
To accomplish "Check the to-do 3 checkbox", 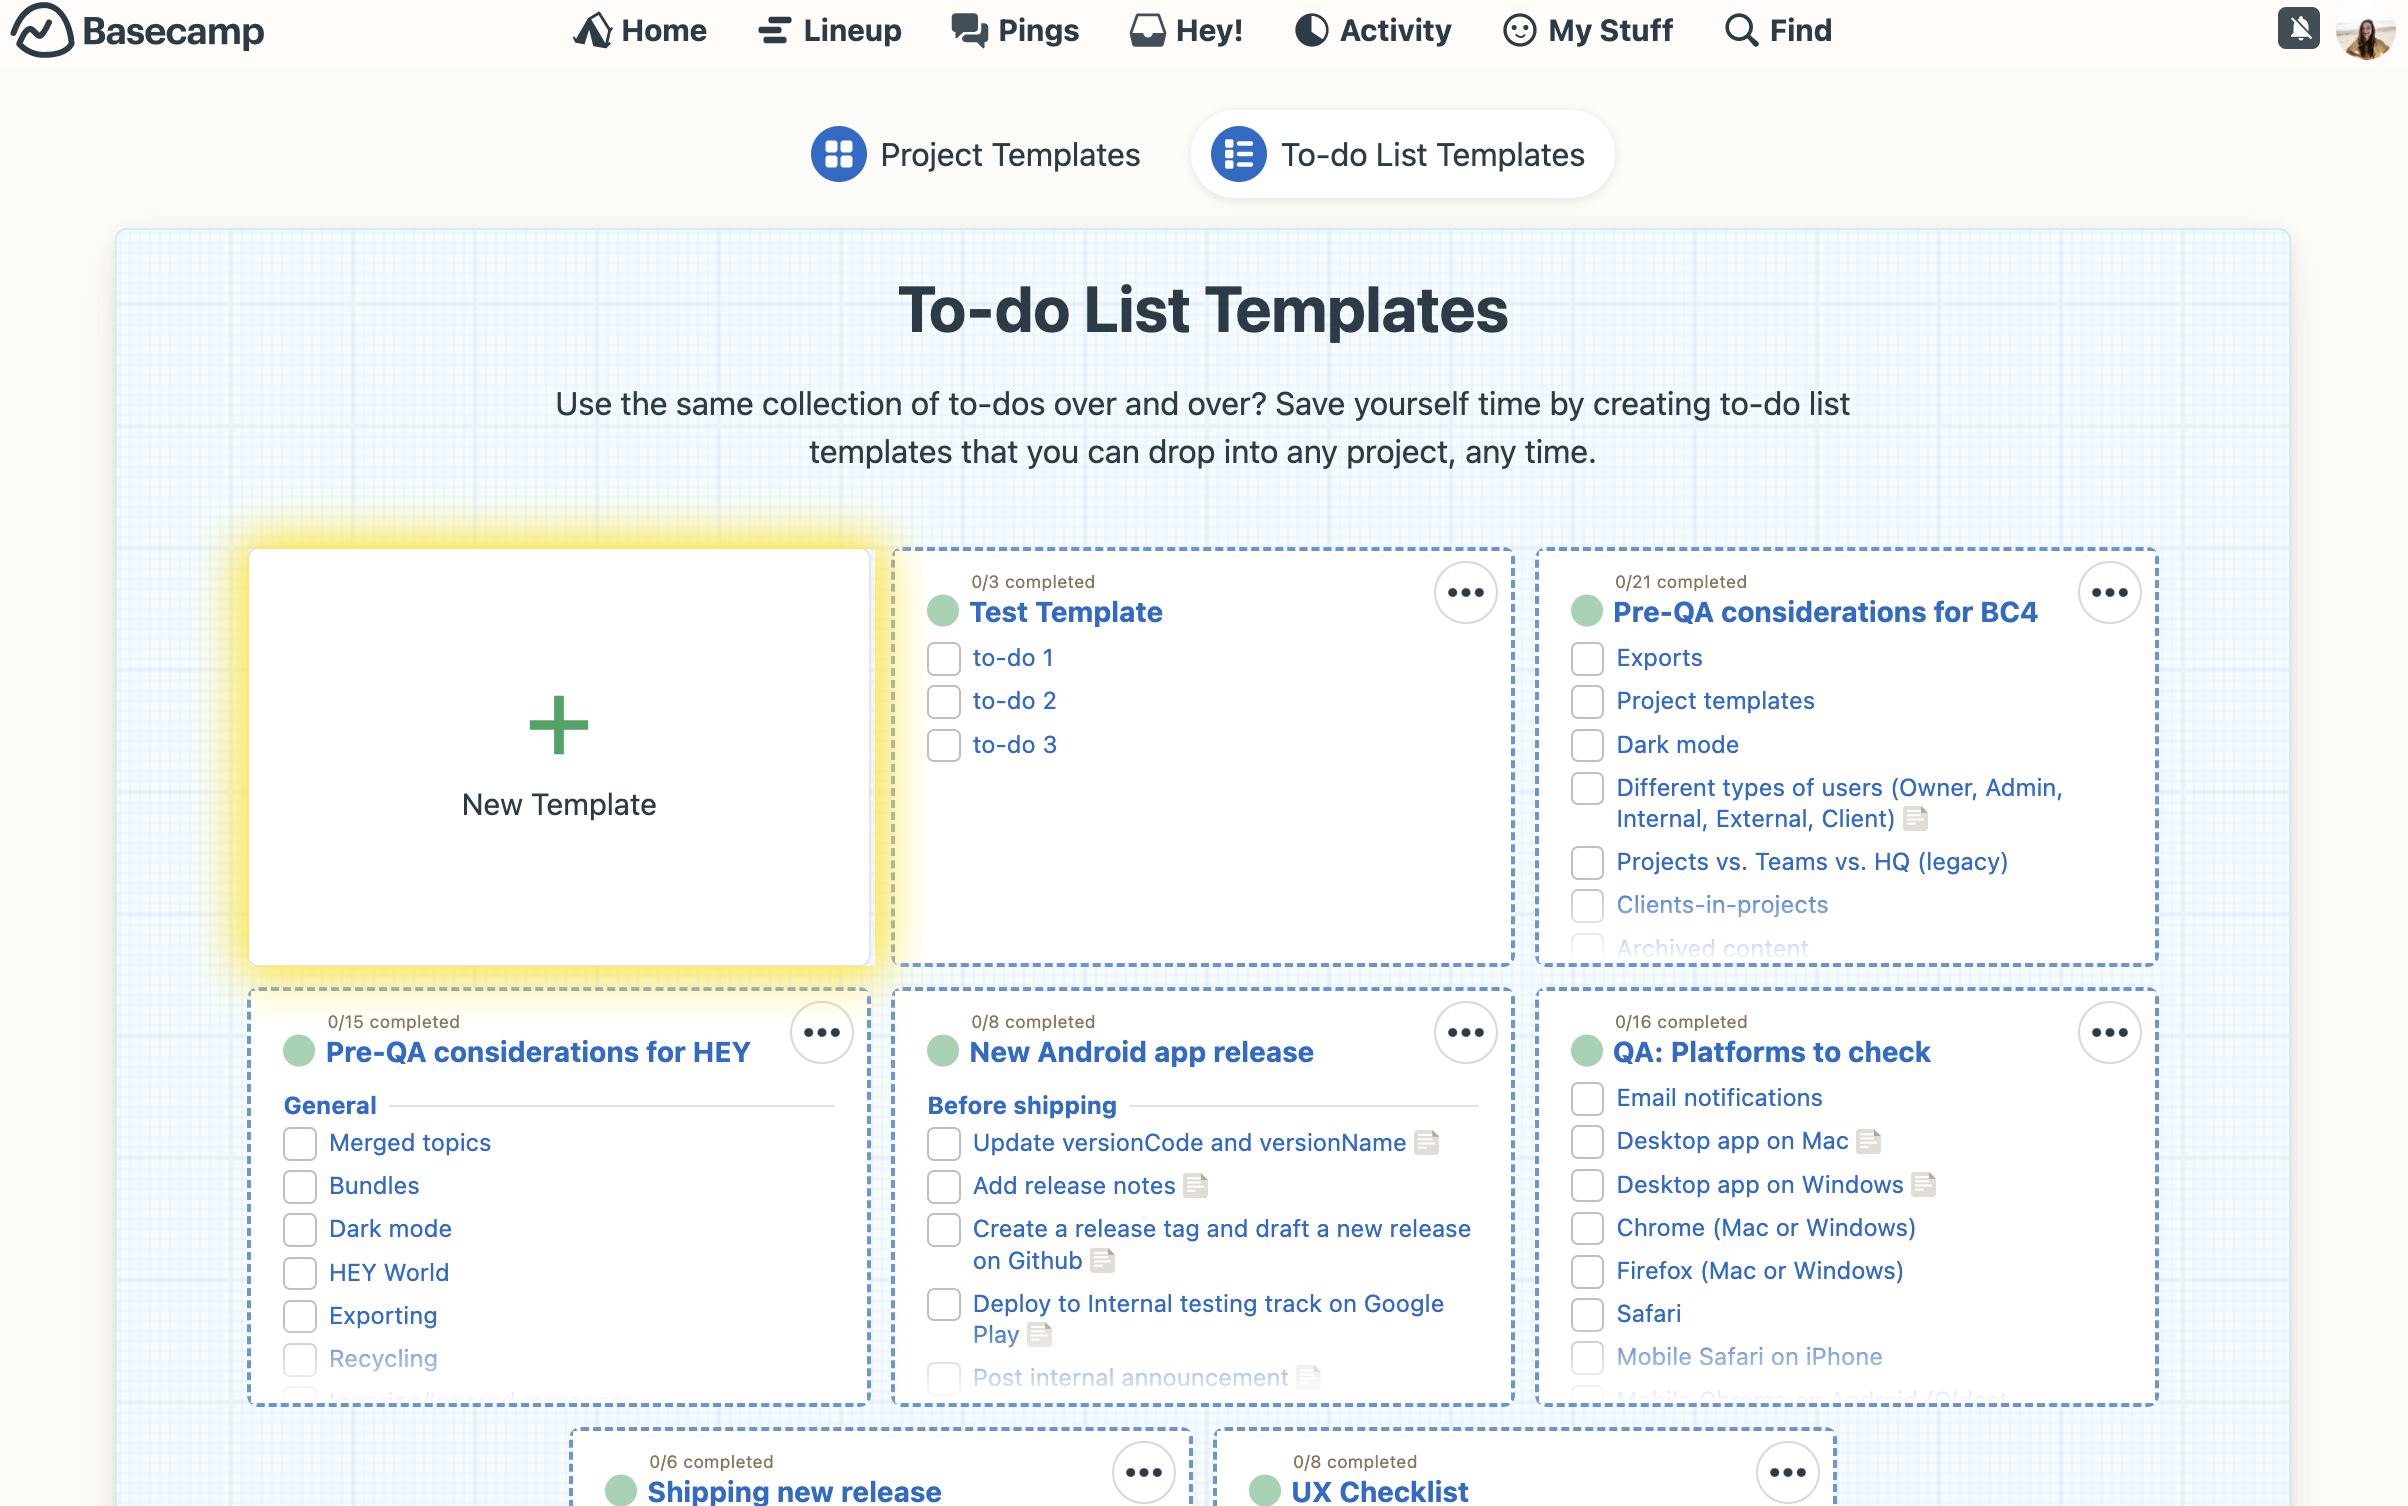I will click(943, 745).
